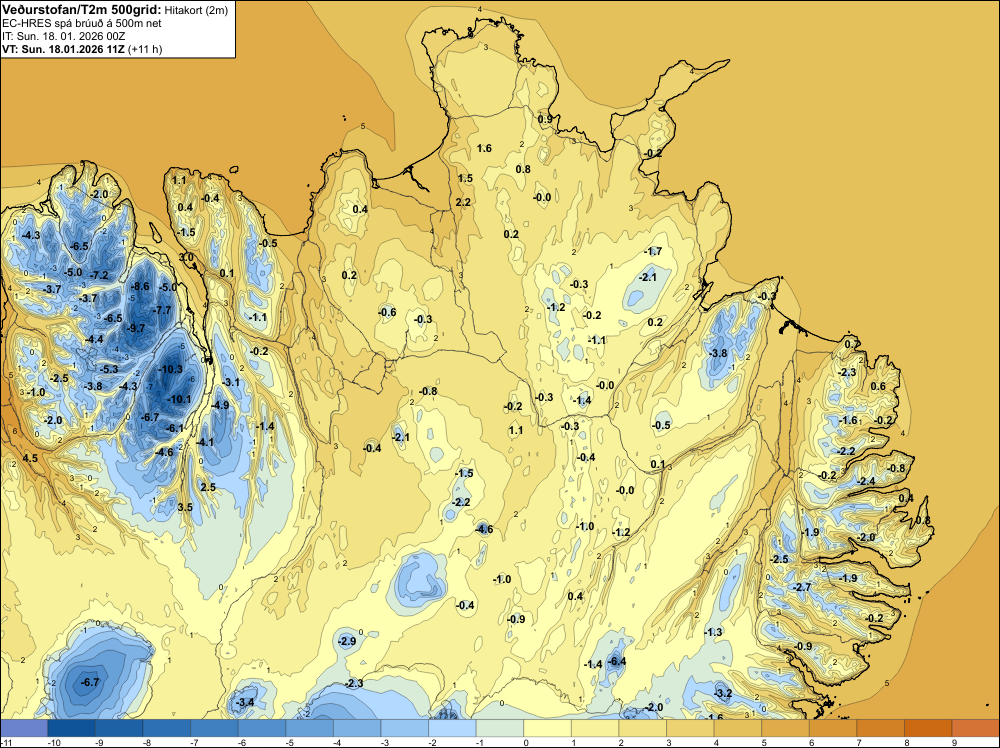Pick the legend swatch between 3 and 4
1000x748 pixels.
click(690, 728)
